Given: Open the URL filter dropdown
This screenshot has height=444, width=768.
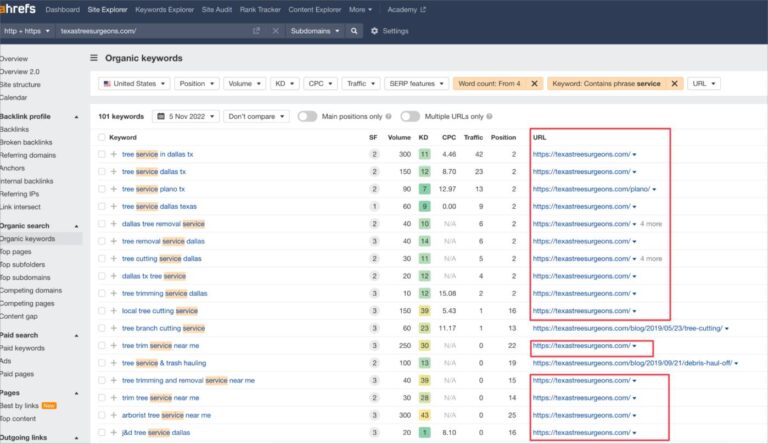Looking at the screenshot, I should [x=703, y=84].
